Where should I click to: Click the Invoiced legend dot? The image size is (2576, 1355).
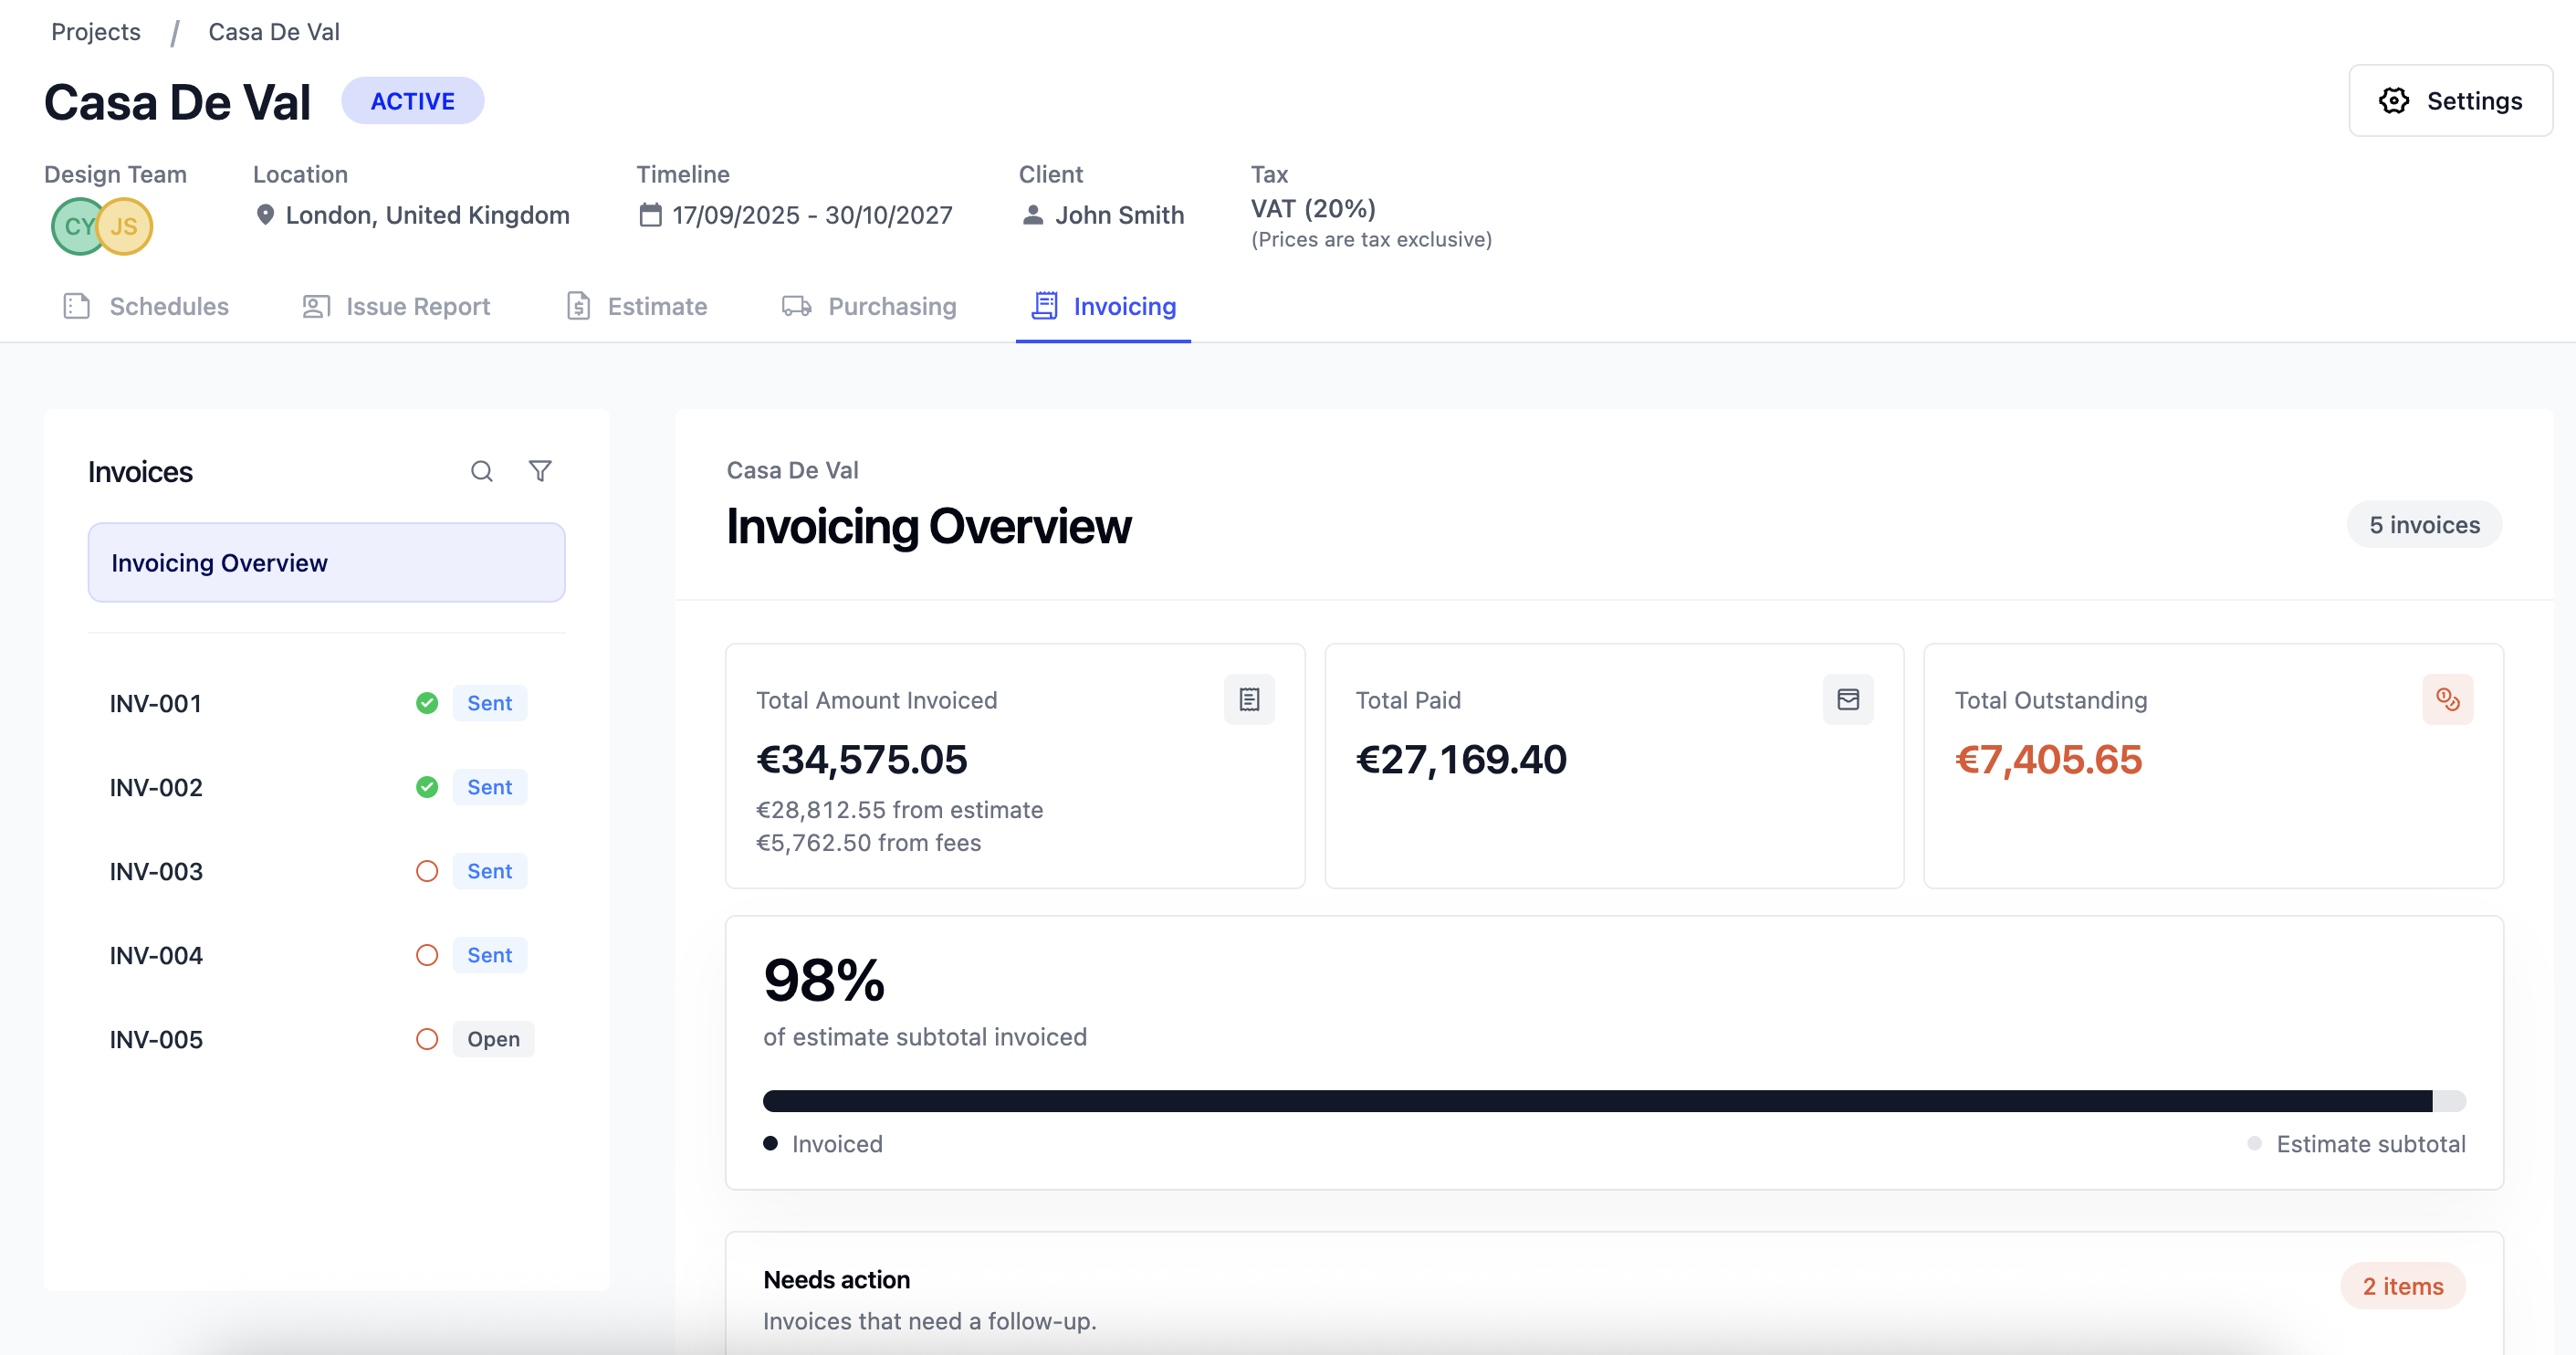770,1143
